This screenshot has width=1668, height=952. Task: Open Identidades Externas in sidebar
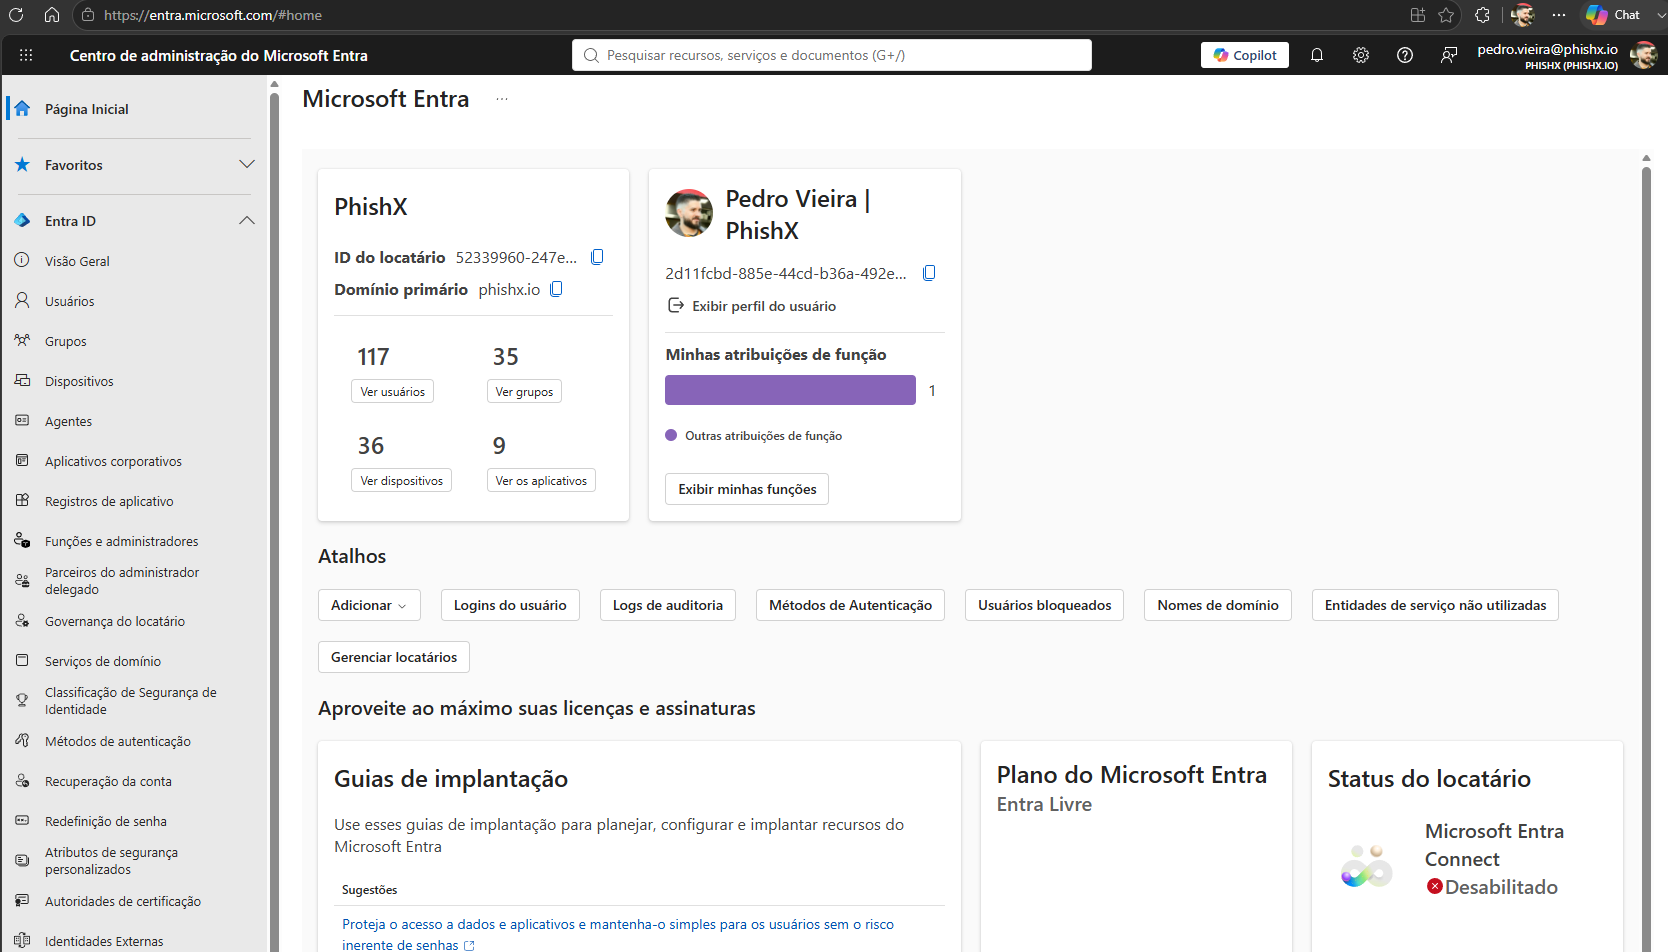104,941
